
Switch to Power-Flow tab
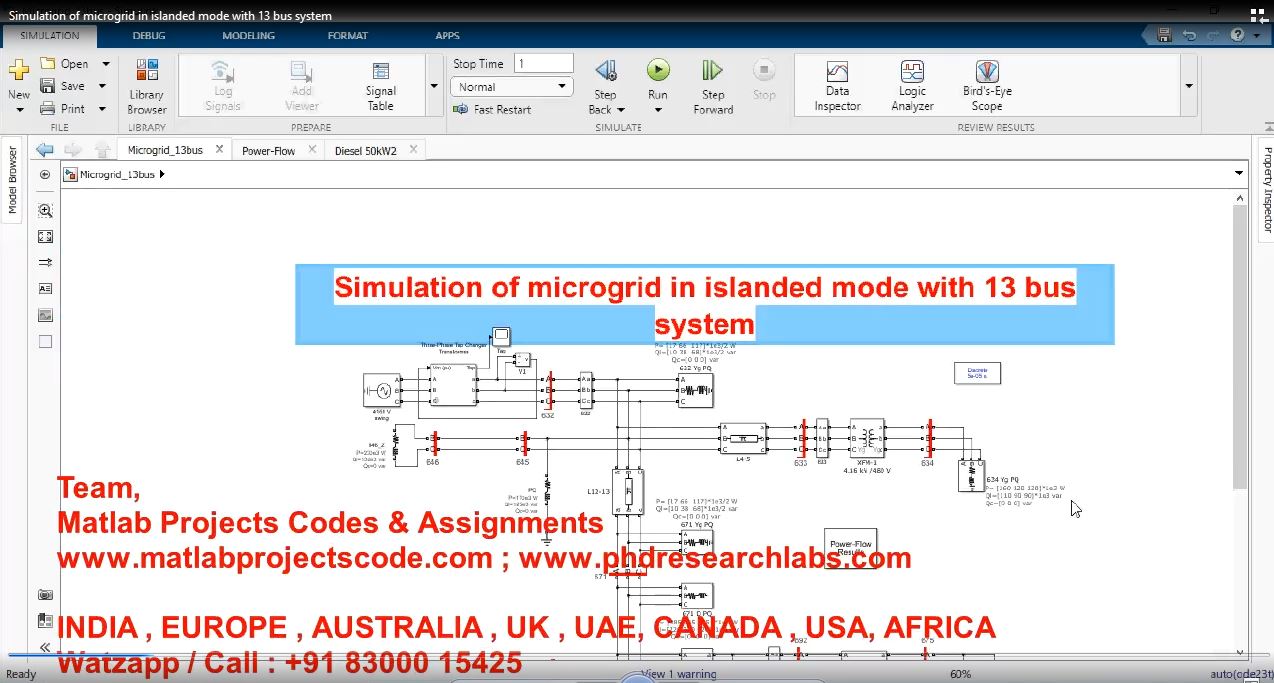[268, 151]
